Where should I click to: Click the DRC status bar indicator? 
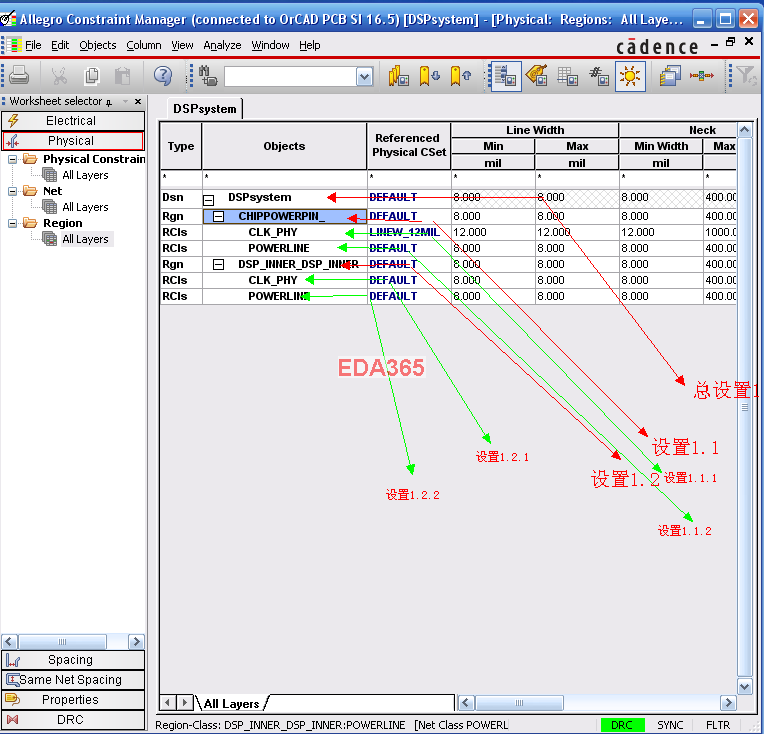click(x=622, y=725)
